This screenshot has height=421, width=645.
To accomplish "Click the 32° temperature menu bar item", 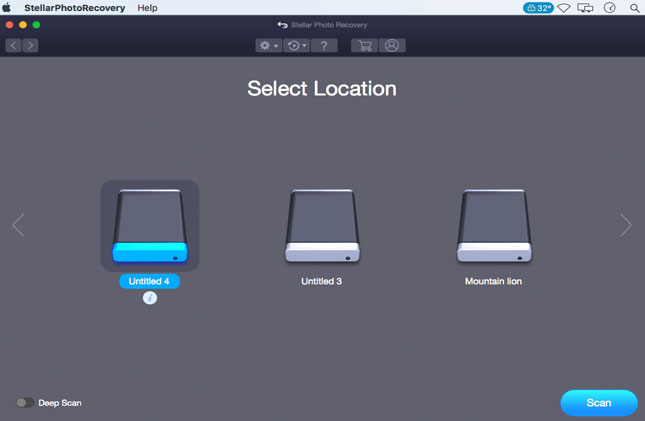I will [x=538, y=8].
